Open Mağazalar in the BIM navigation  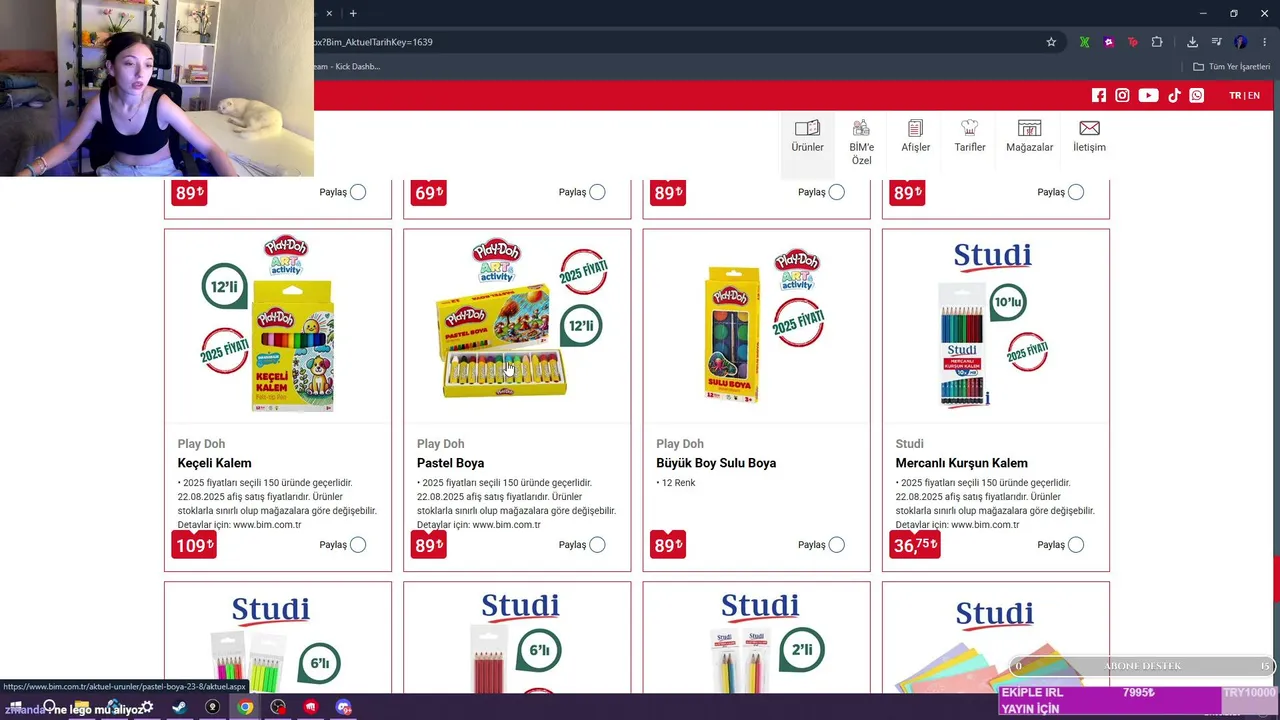[x=1029, y=137]
